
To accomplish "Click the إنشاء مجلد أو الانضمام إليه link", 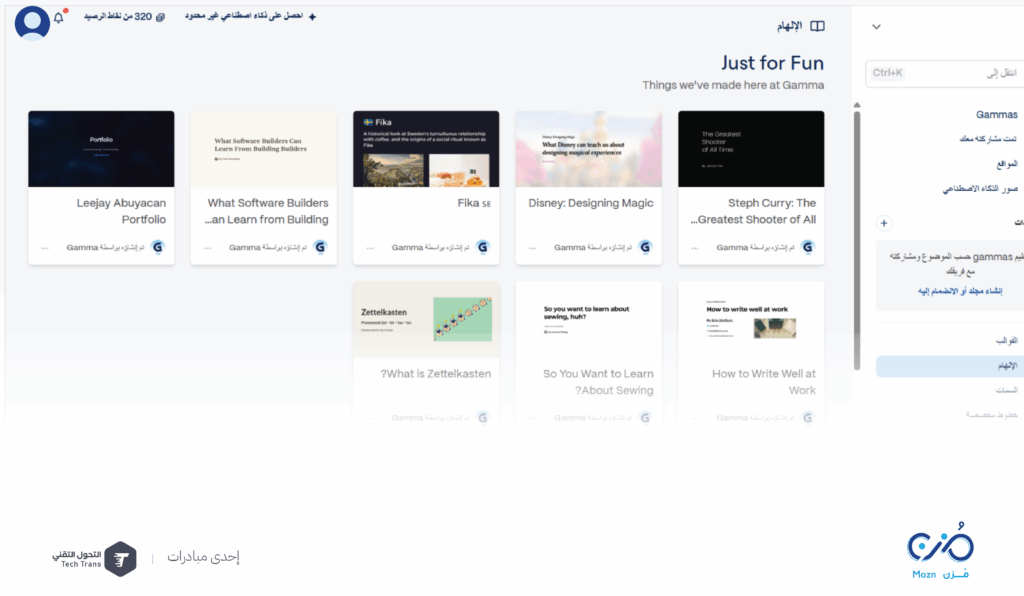I will click(x=960, y=291).
